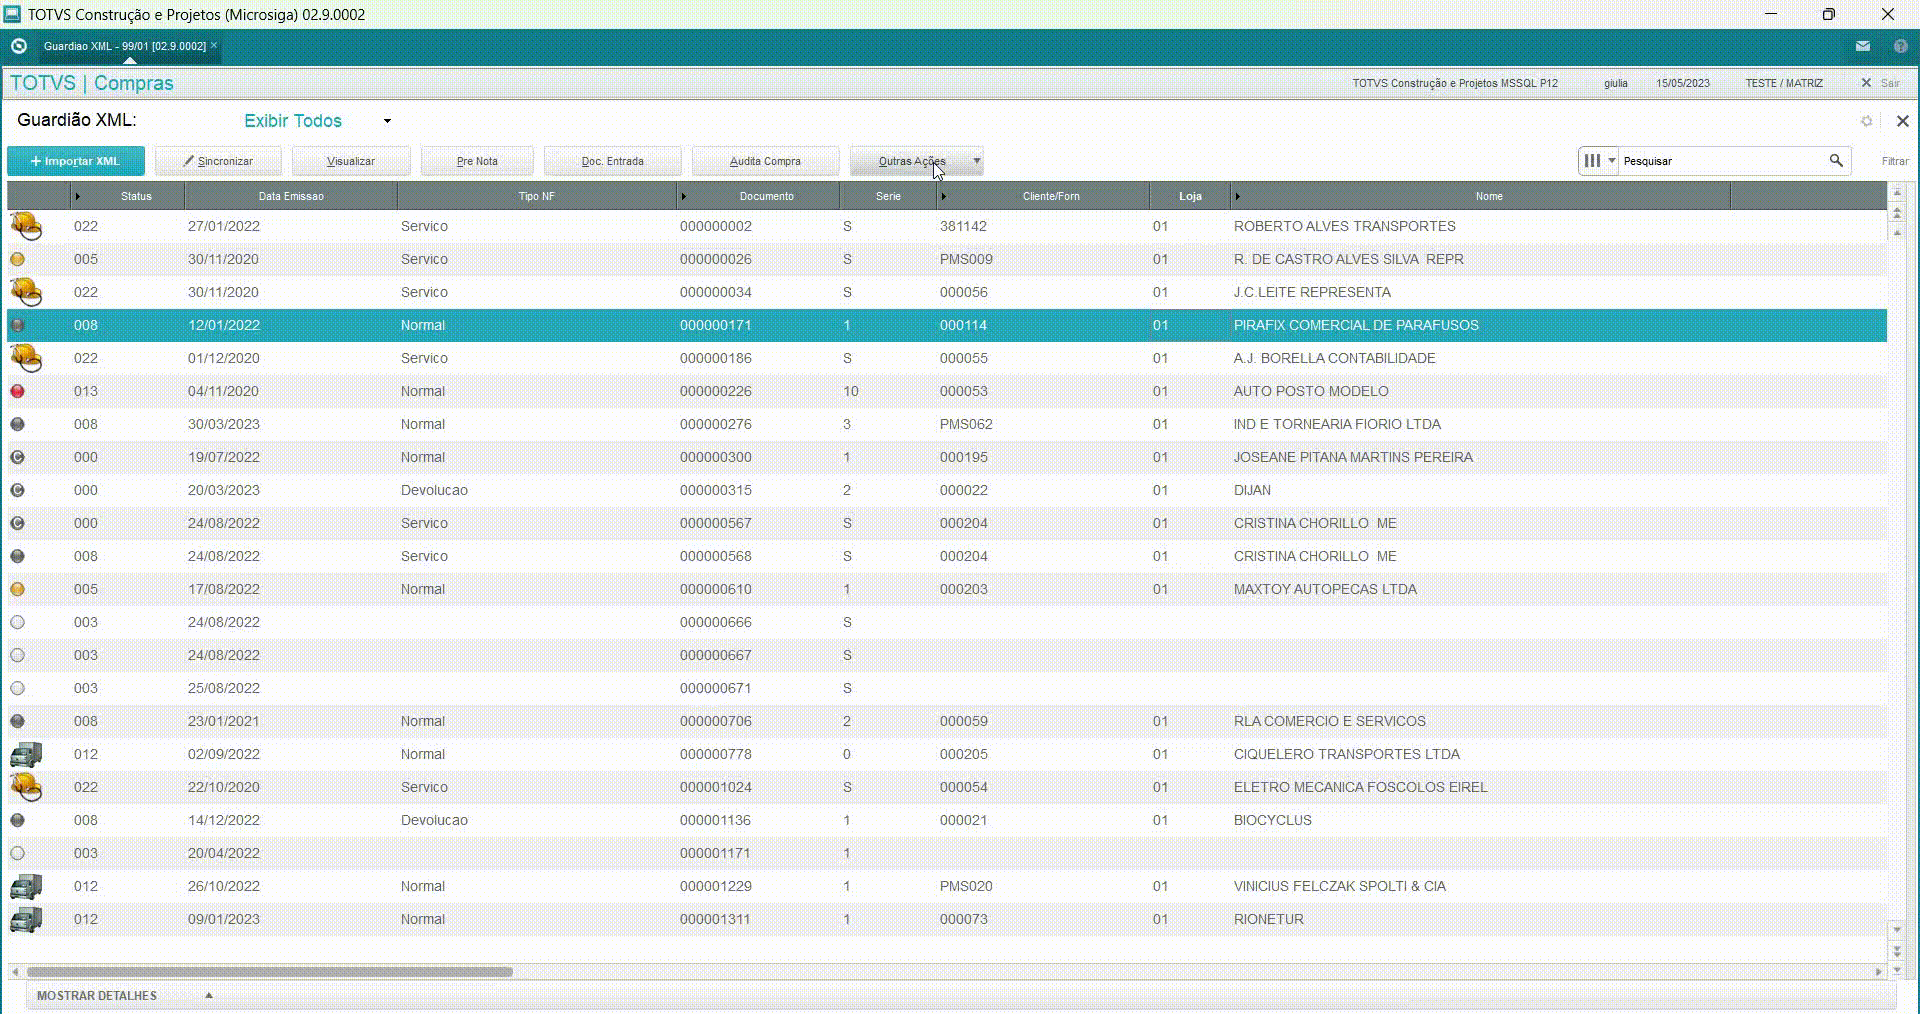Click the Visualizar button
This screenshot has height=1014, width=1920.
[351, 161]
